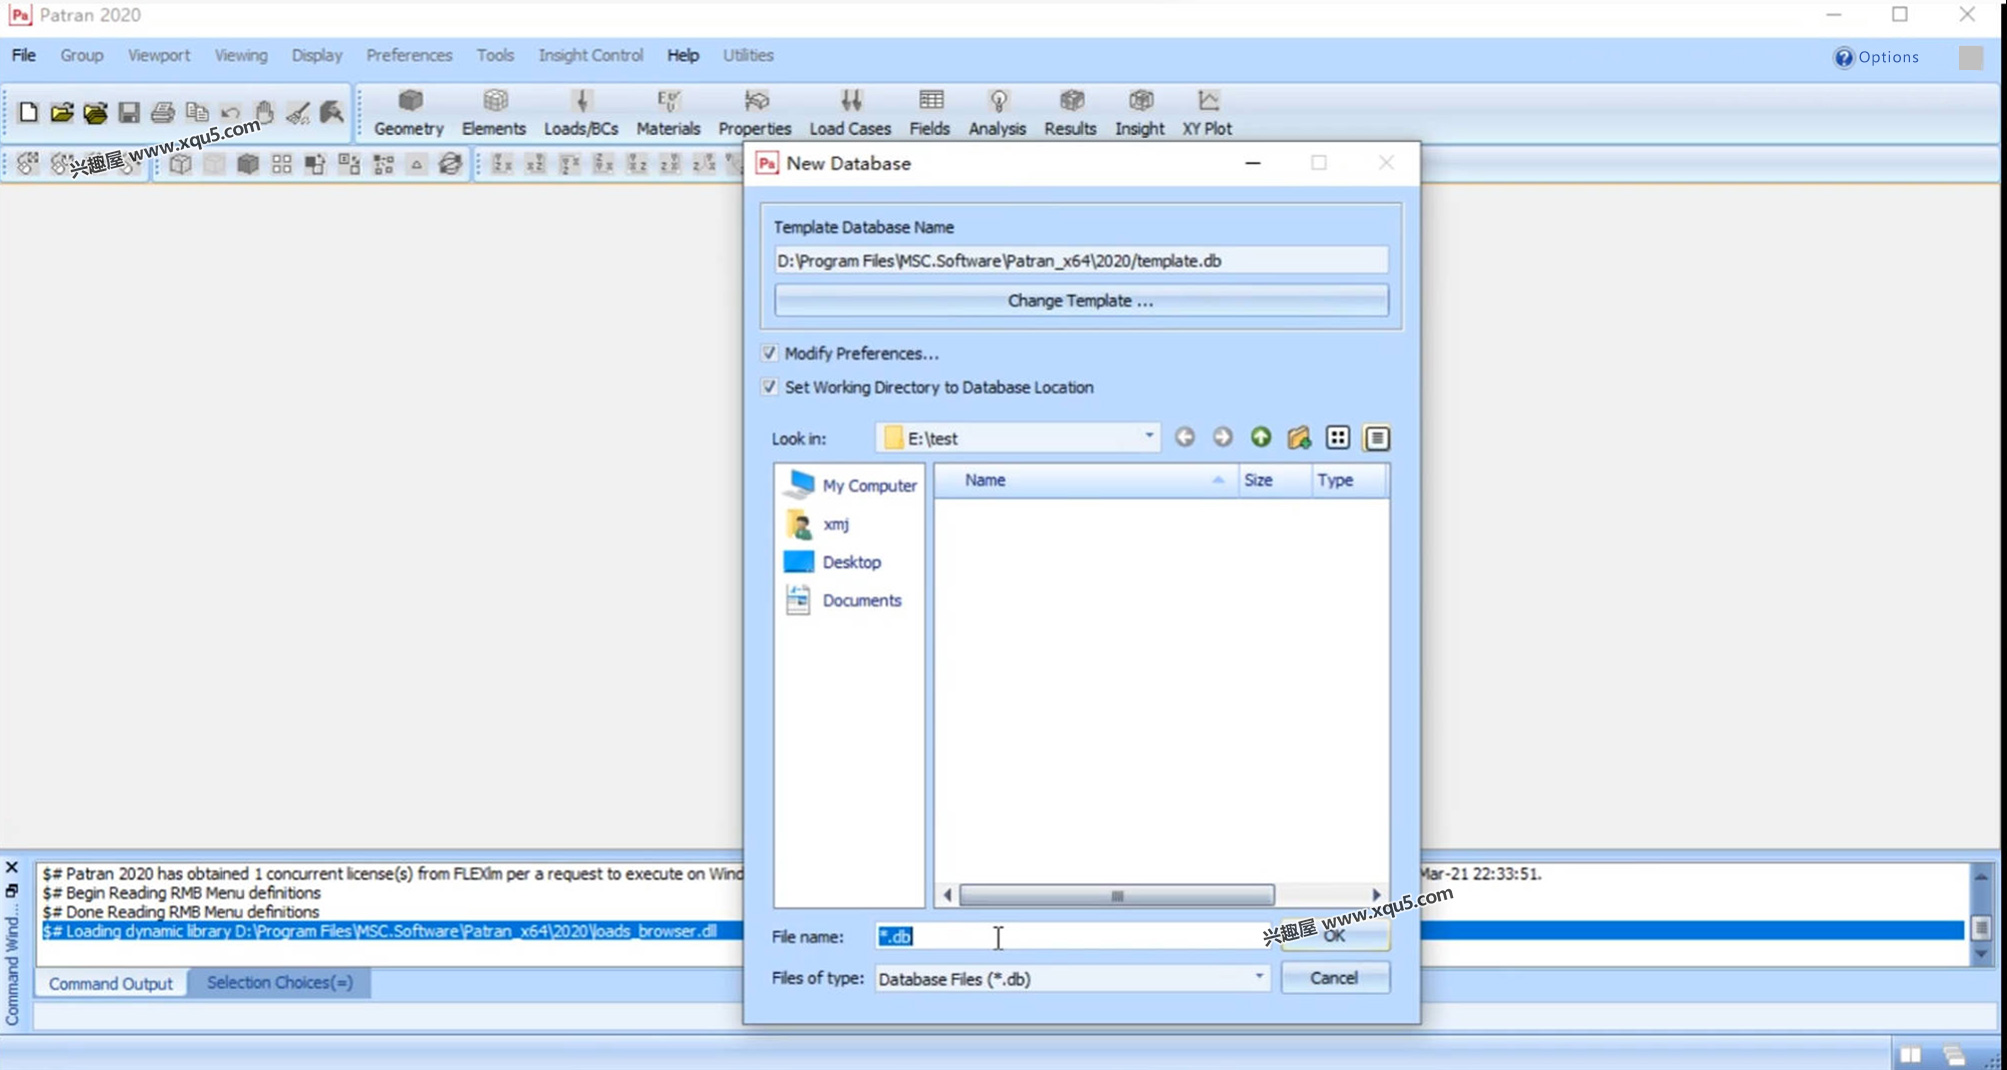Click the Reset graphics broom icon
Screen dimensions: 2007x1070
coord(298,112)
